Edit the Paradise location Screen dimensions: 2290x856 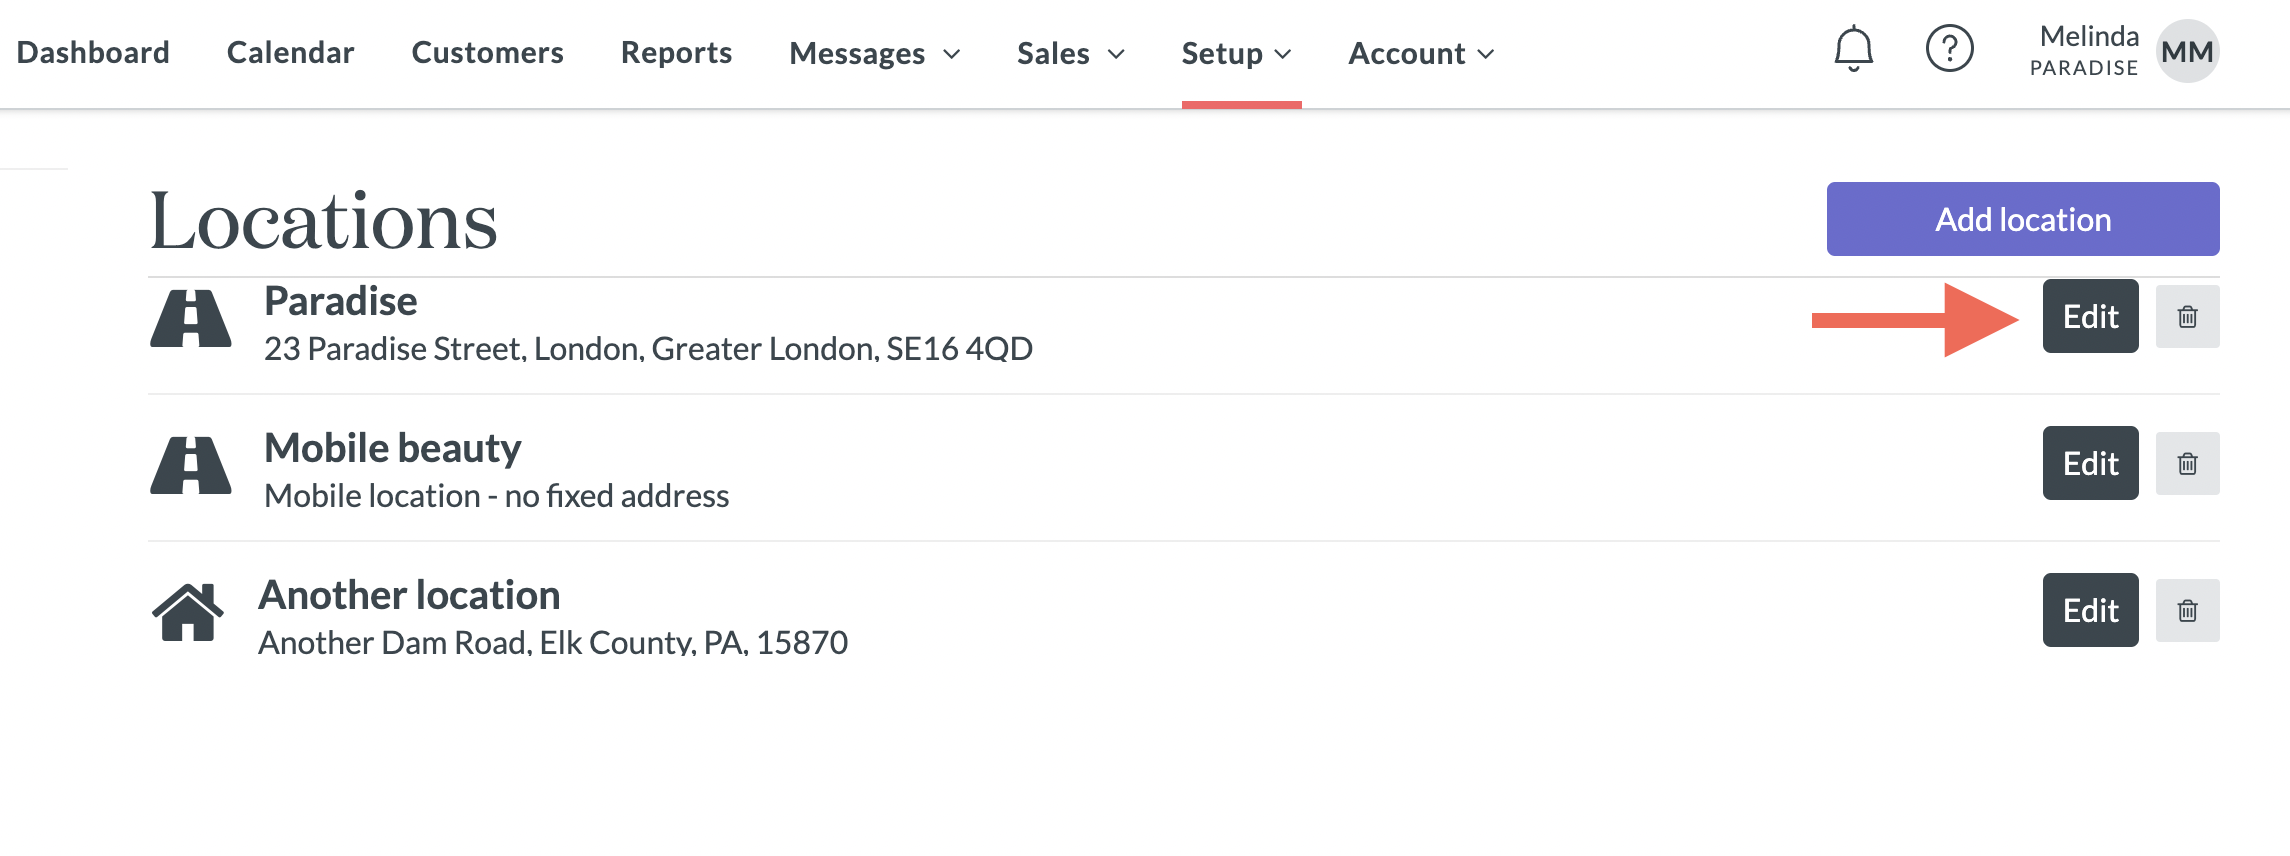(2090, 317)
